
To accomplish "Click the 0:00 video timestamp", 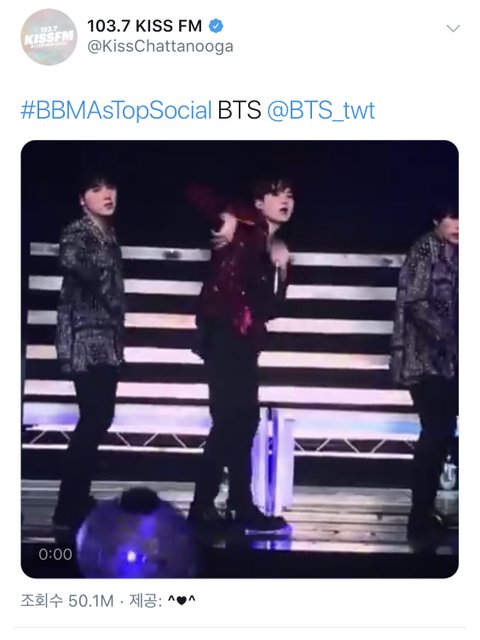I will click(x=55, y=554).
